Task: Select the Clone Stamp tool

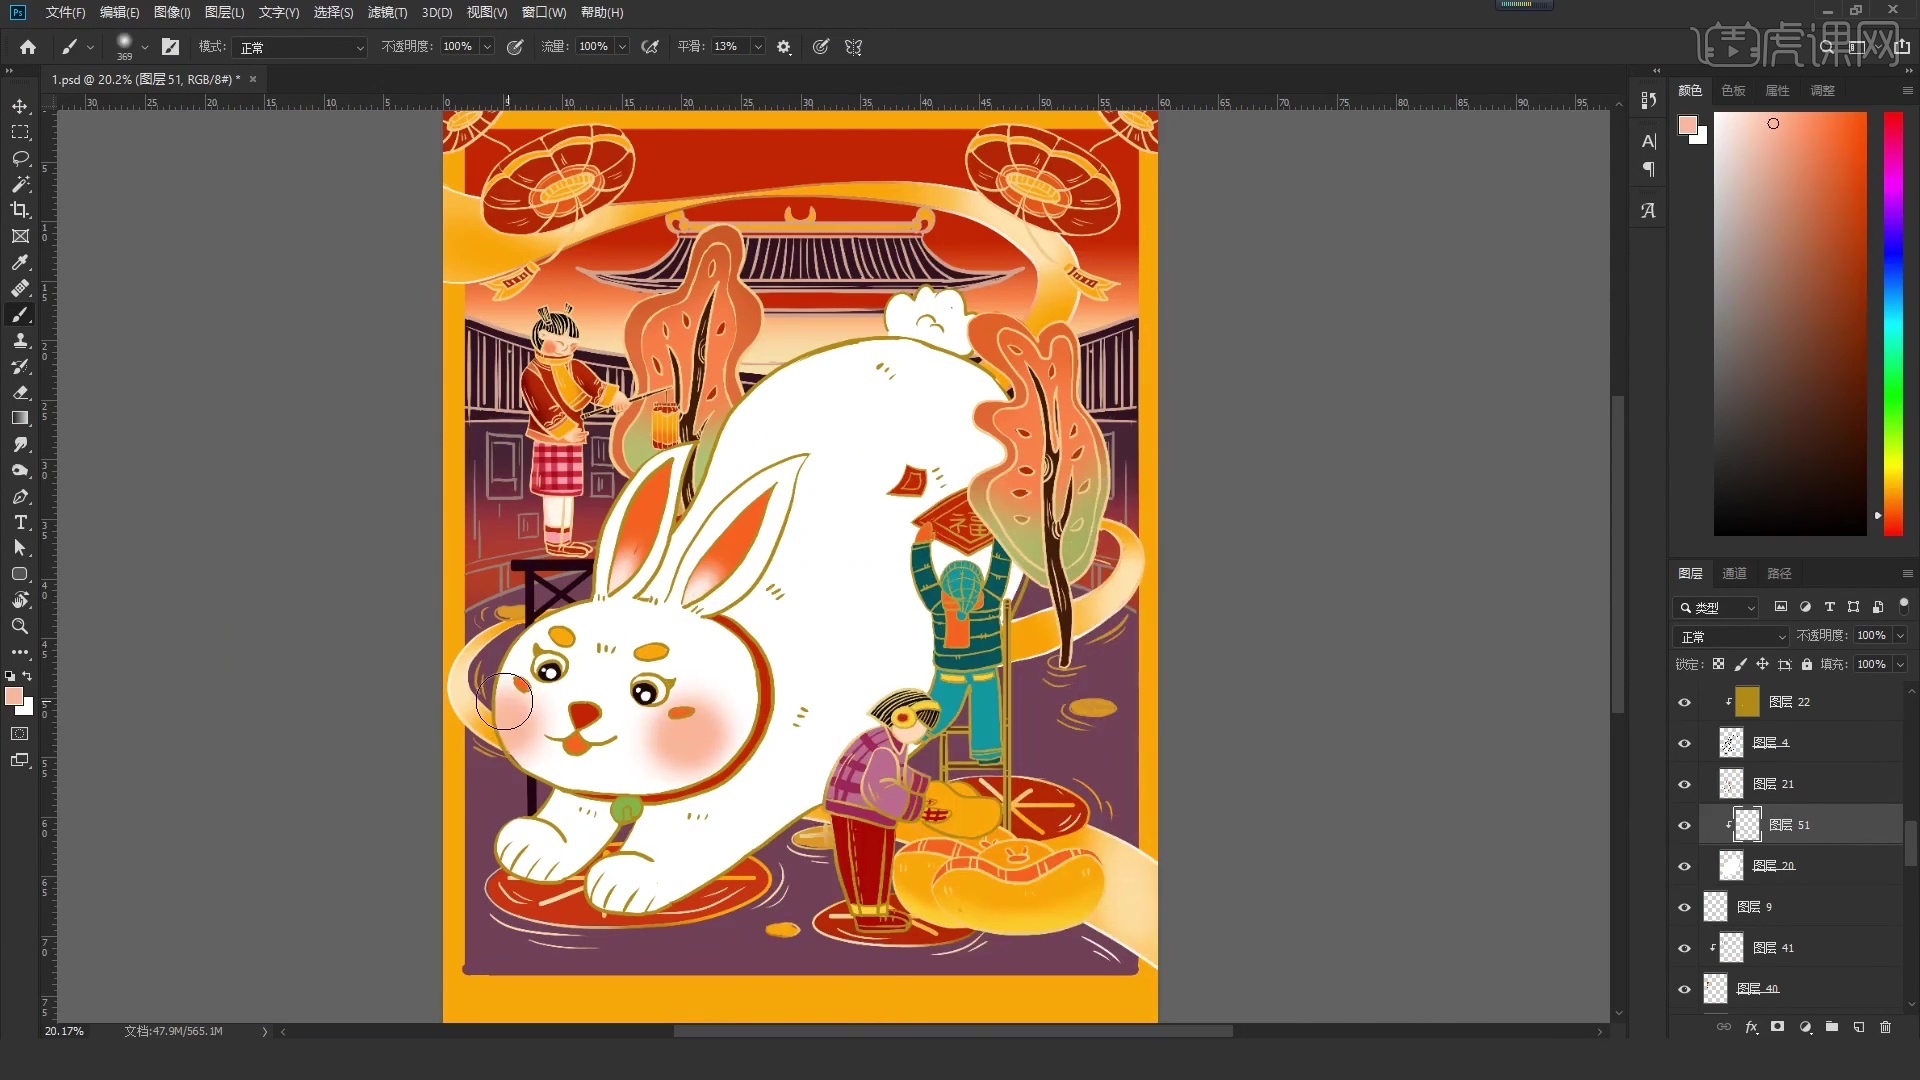Action: tap(20, 340)
